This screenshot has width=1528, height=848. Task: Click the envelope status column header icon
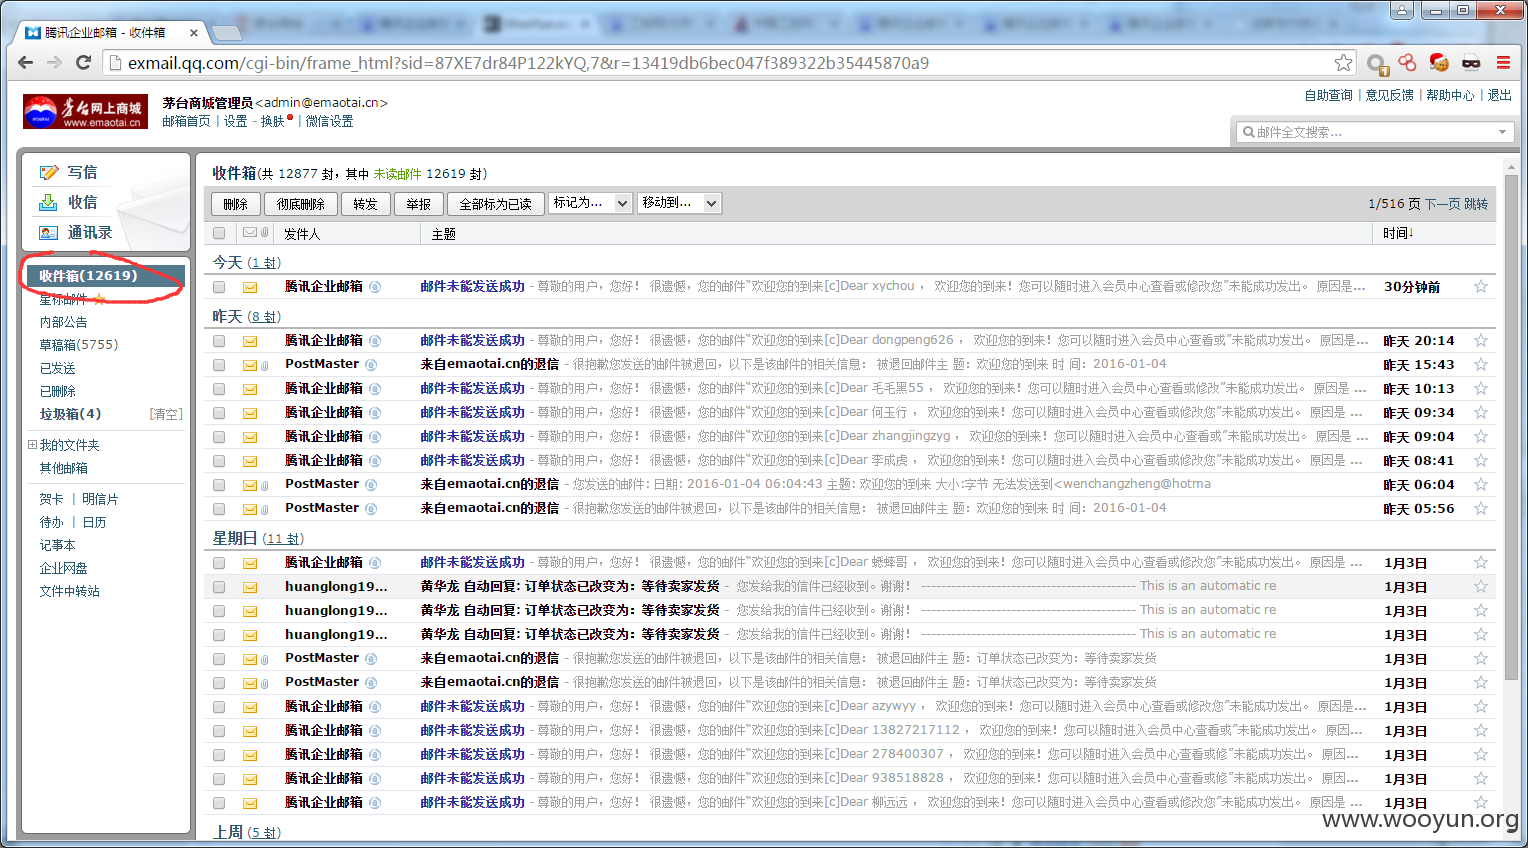(x=250, y=233)
